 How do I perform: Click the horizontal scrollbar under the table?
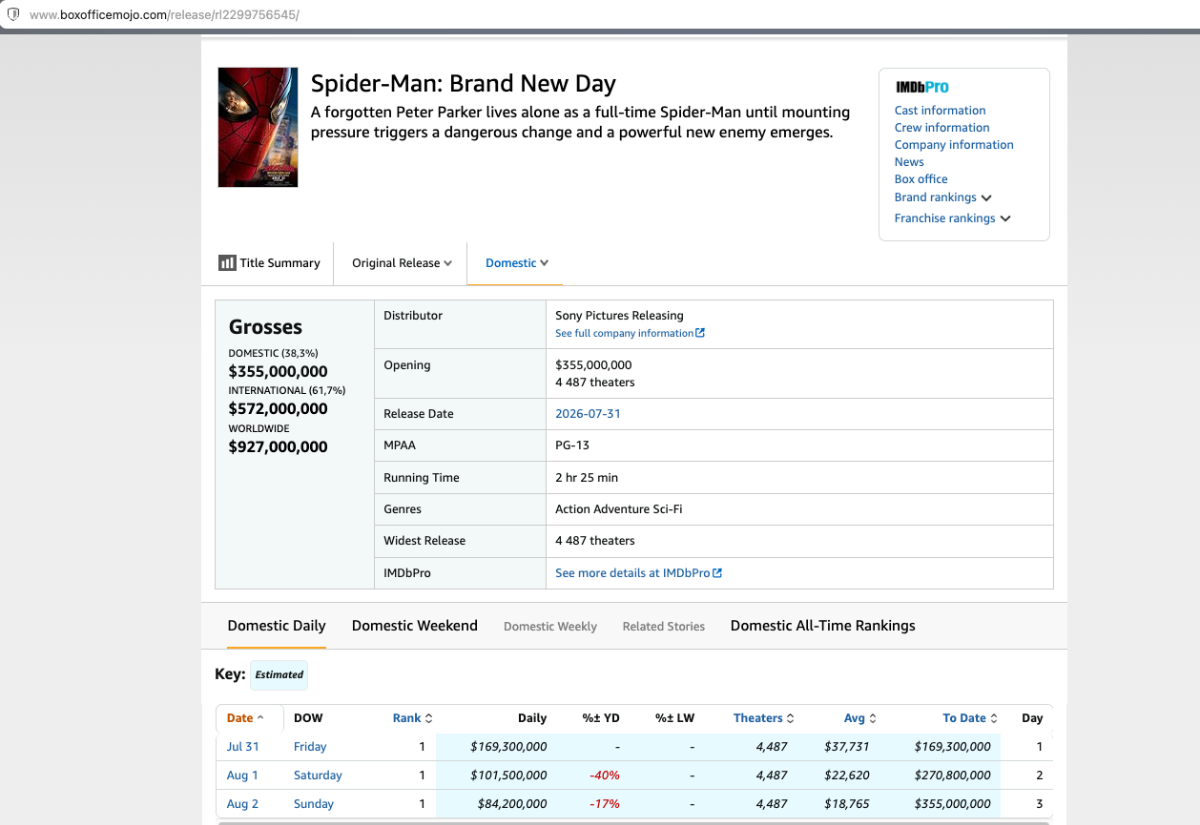pos(634,822)
